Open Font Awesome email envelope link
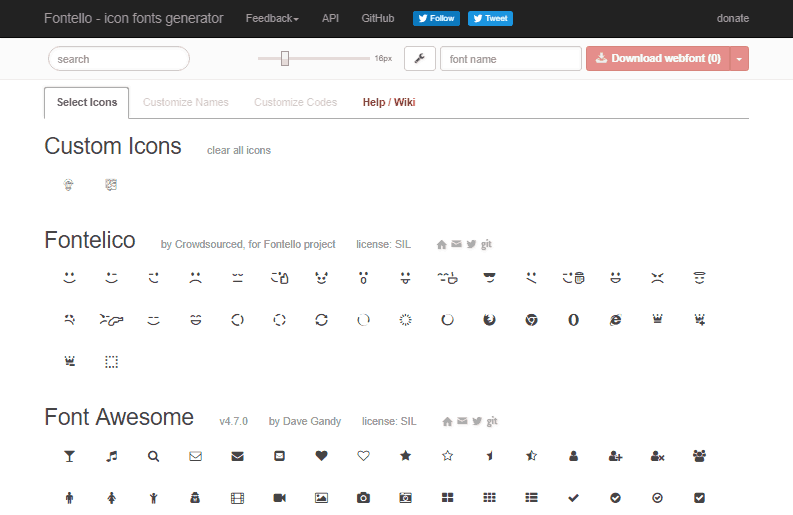Screen dimensions: 793x515 [x=462, y=421]
